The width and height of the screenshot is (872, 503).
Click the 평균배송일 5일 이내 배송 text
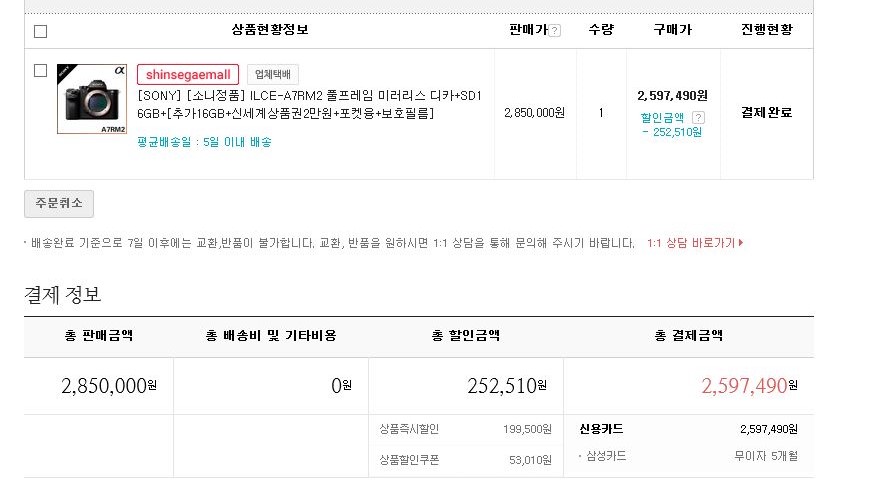click(204, 142)
